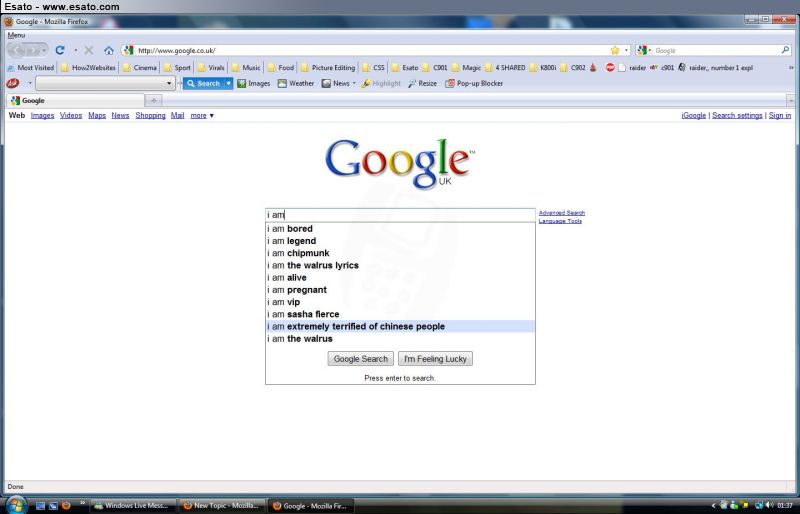Image resolution: width=800 pixels, height=514 pixels.
Task: Click the Resize tool in the toolbar
Action: (x=422, y=83)
